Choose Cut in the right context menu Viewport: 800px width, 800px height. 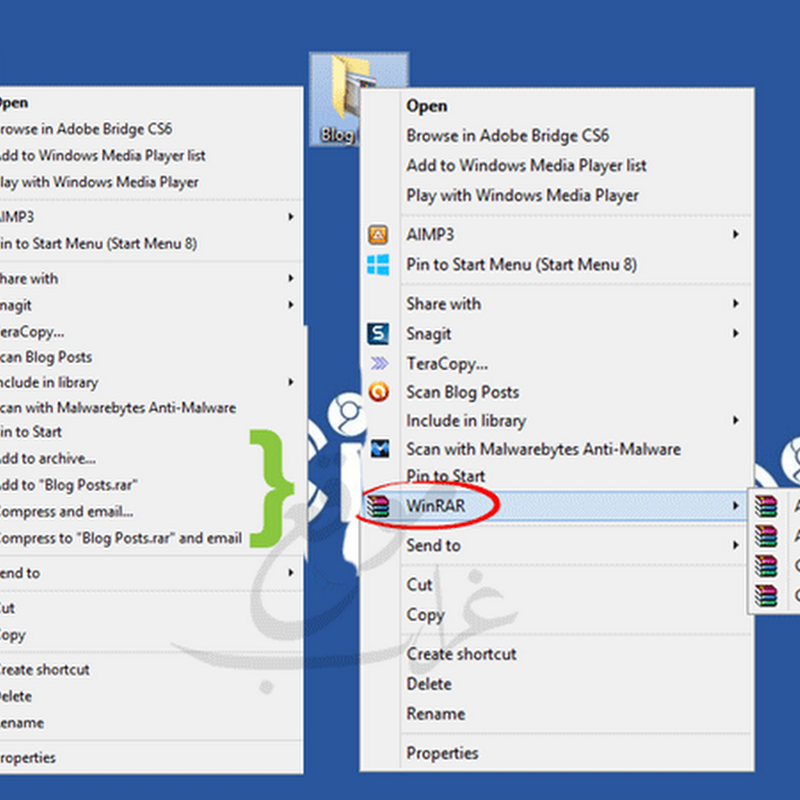419,585
